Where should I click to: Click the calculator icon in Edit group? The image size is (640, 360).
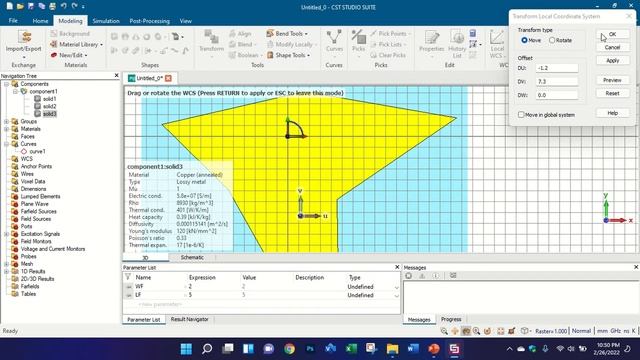(x=473, y=33)
